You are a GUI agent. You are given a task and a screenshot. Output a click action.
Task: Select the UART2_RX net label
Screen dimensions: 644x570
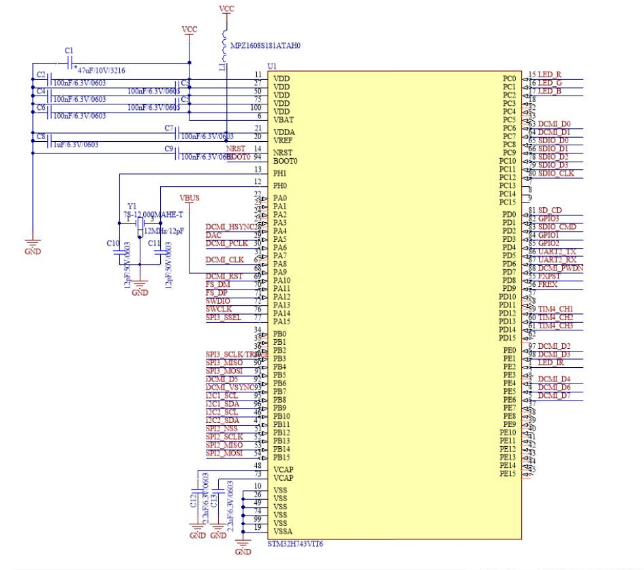point(557,260)
